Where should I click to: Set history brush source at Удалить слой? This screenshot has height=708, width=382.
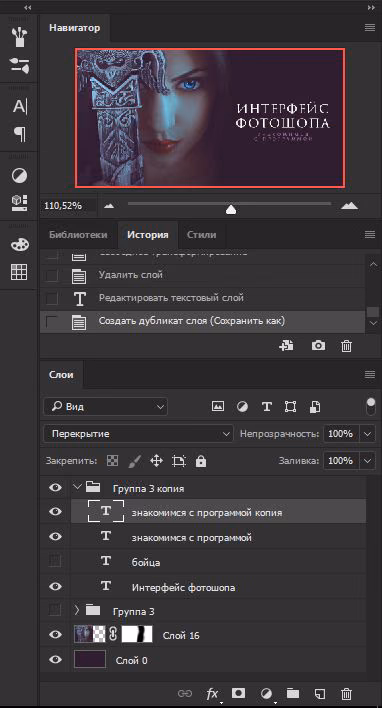tap(52, 275)
